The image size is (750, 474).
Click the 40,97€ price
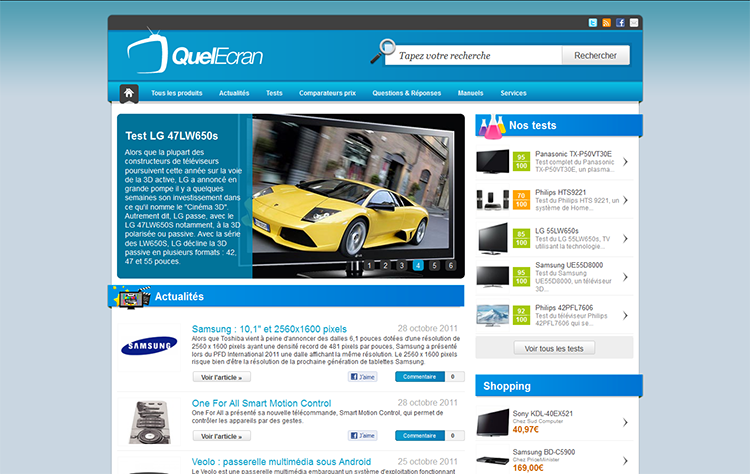526,430
